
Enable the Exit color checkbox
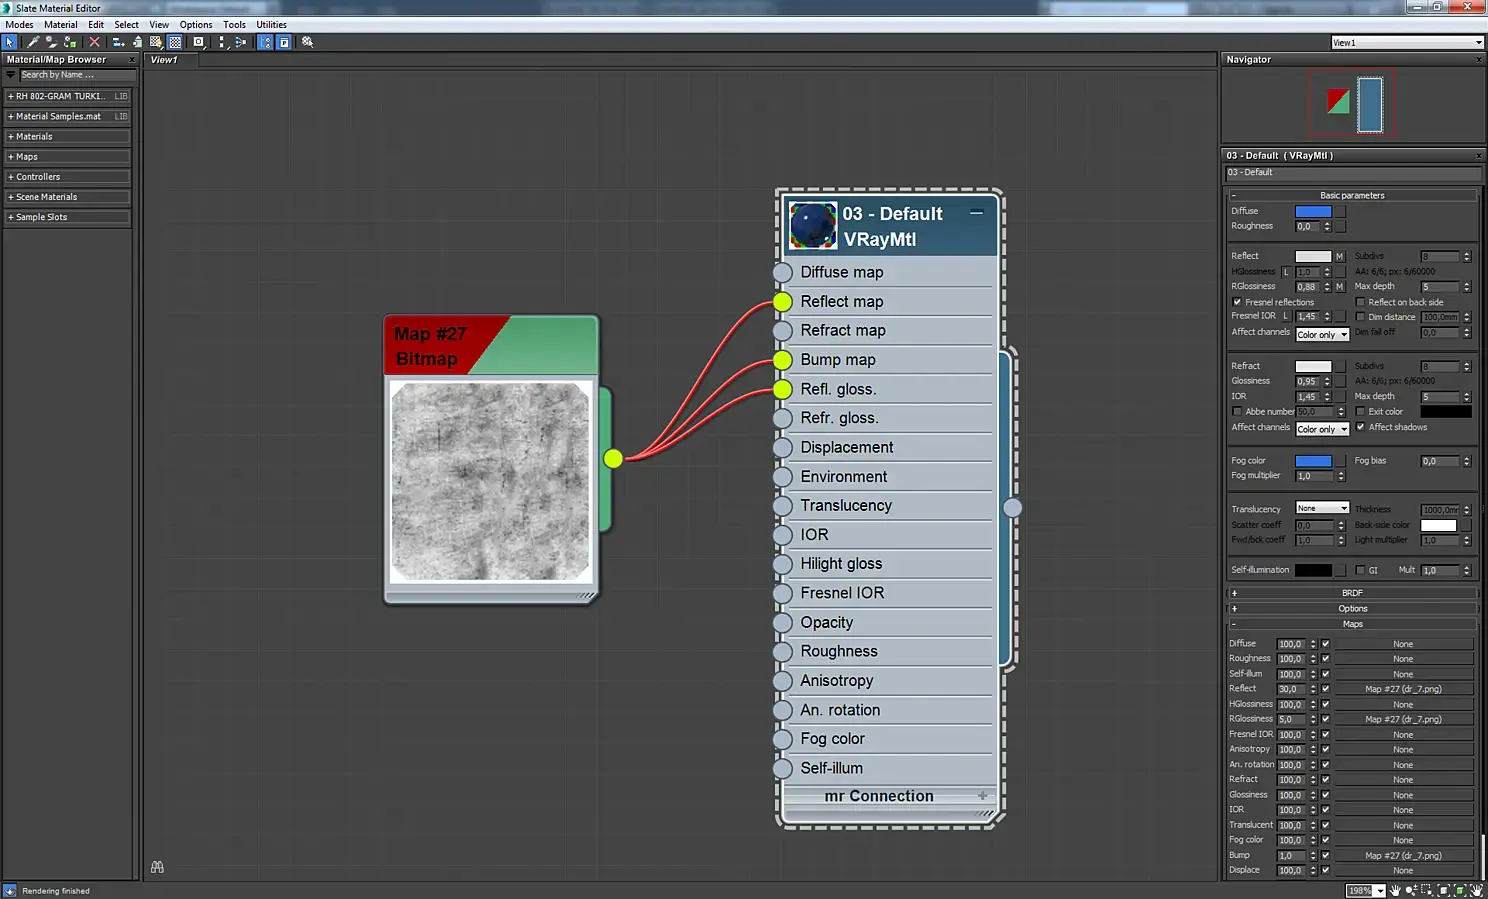pos(1360,412)
